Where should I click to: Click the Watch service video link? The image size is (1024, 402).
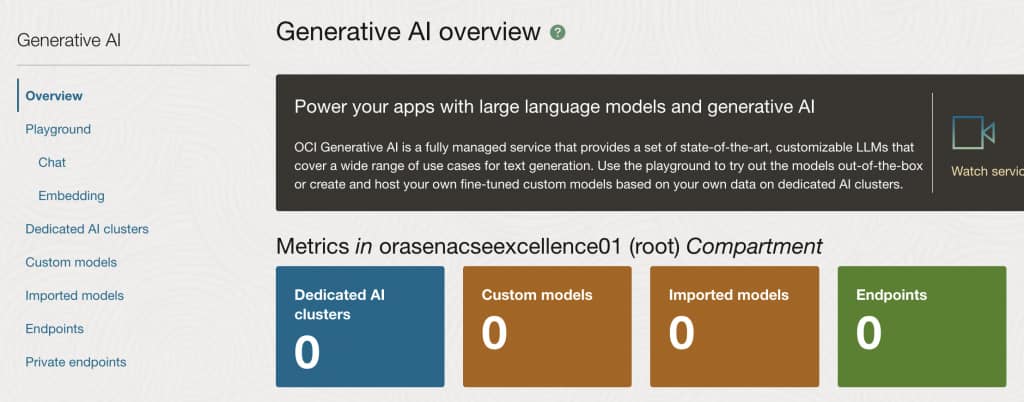pos(986,172)
